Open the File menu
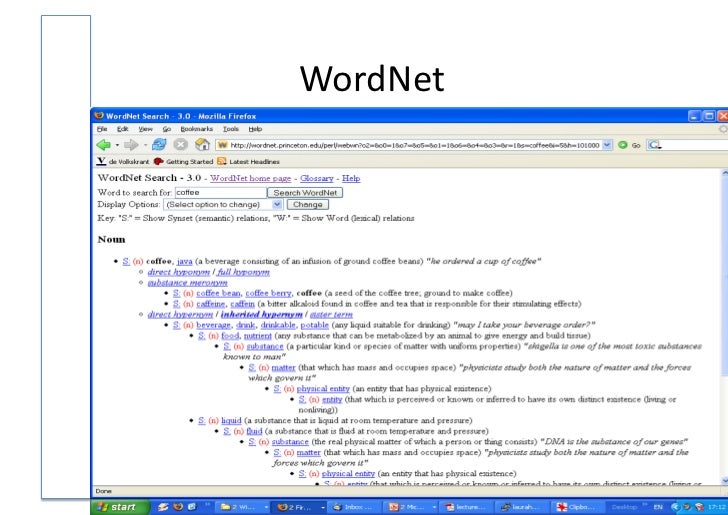Image resolution: width=728 pixels, height=515 pixels. click(102, 129)
